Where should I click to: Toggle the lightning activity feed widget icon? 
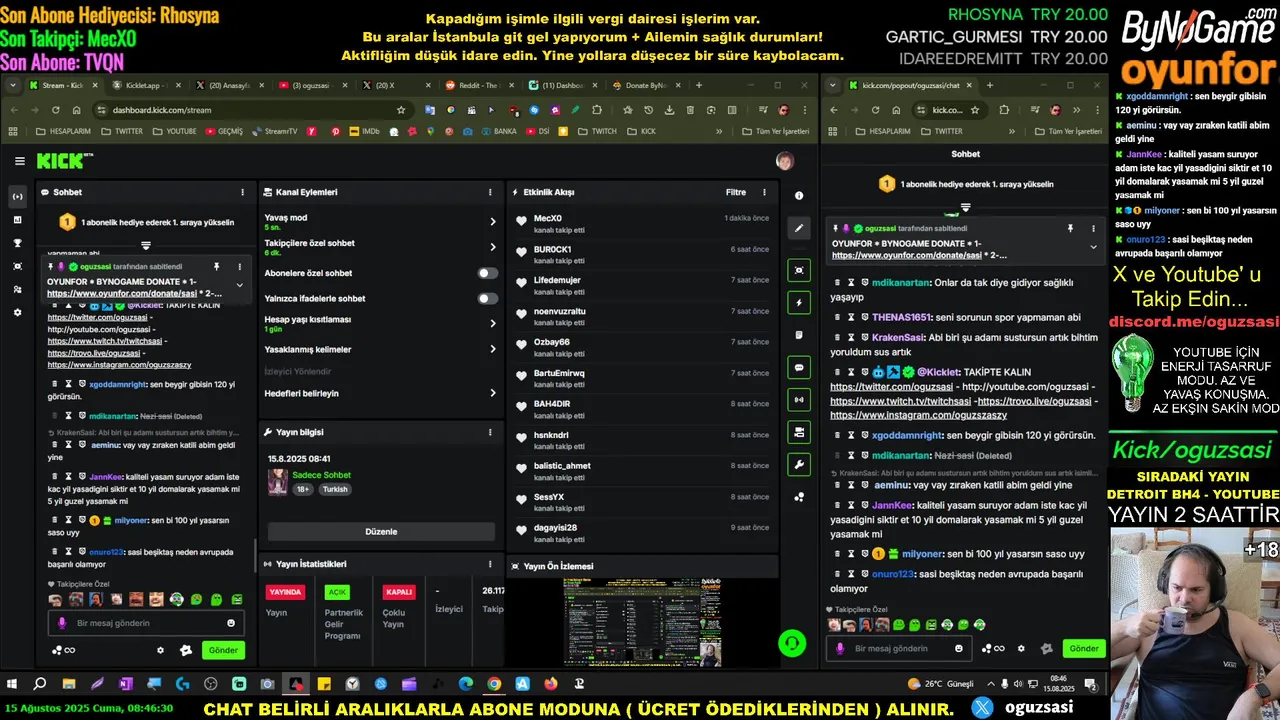(798, 302)
